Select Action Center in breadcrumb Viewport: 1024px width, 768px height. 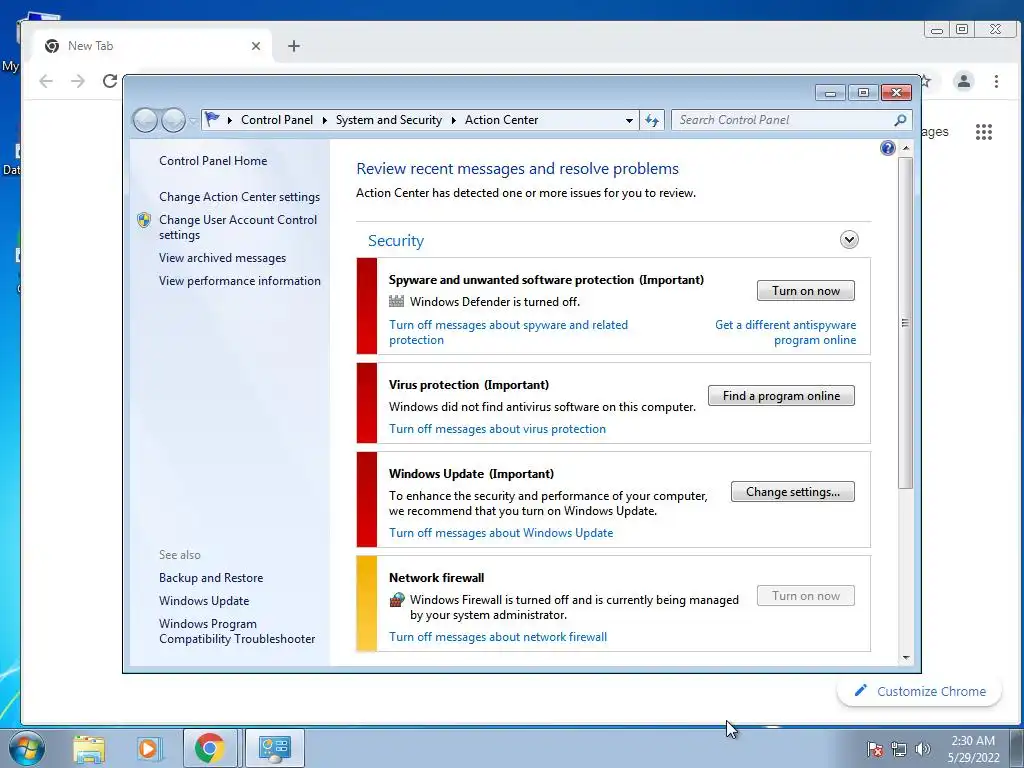(502, 120)
